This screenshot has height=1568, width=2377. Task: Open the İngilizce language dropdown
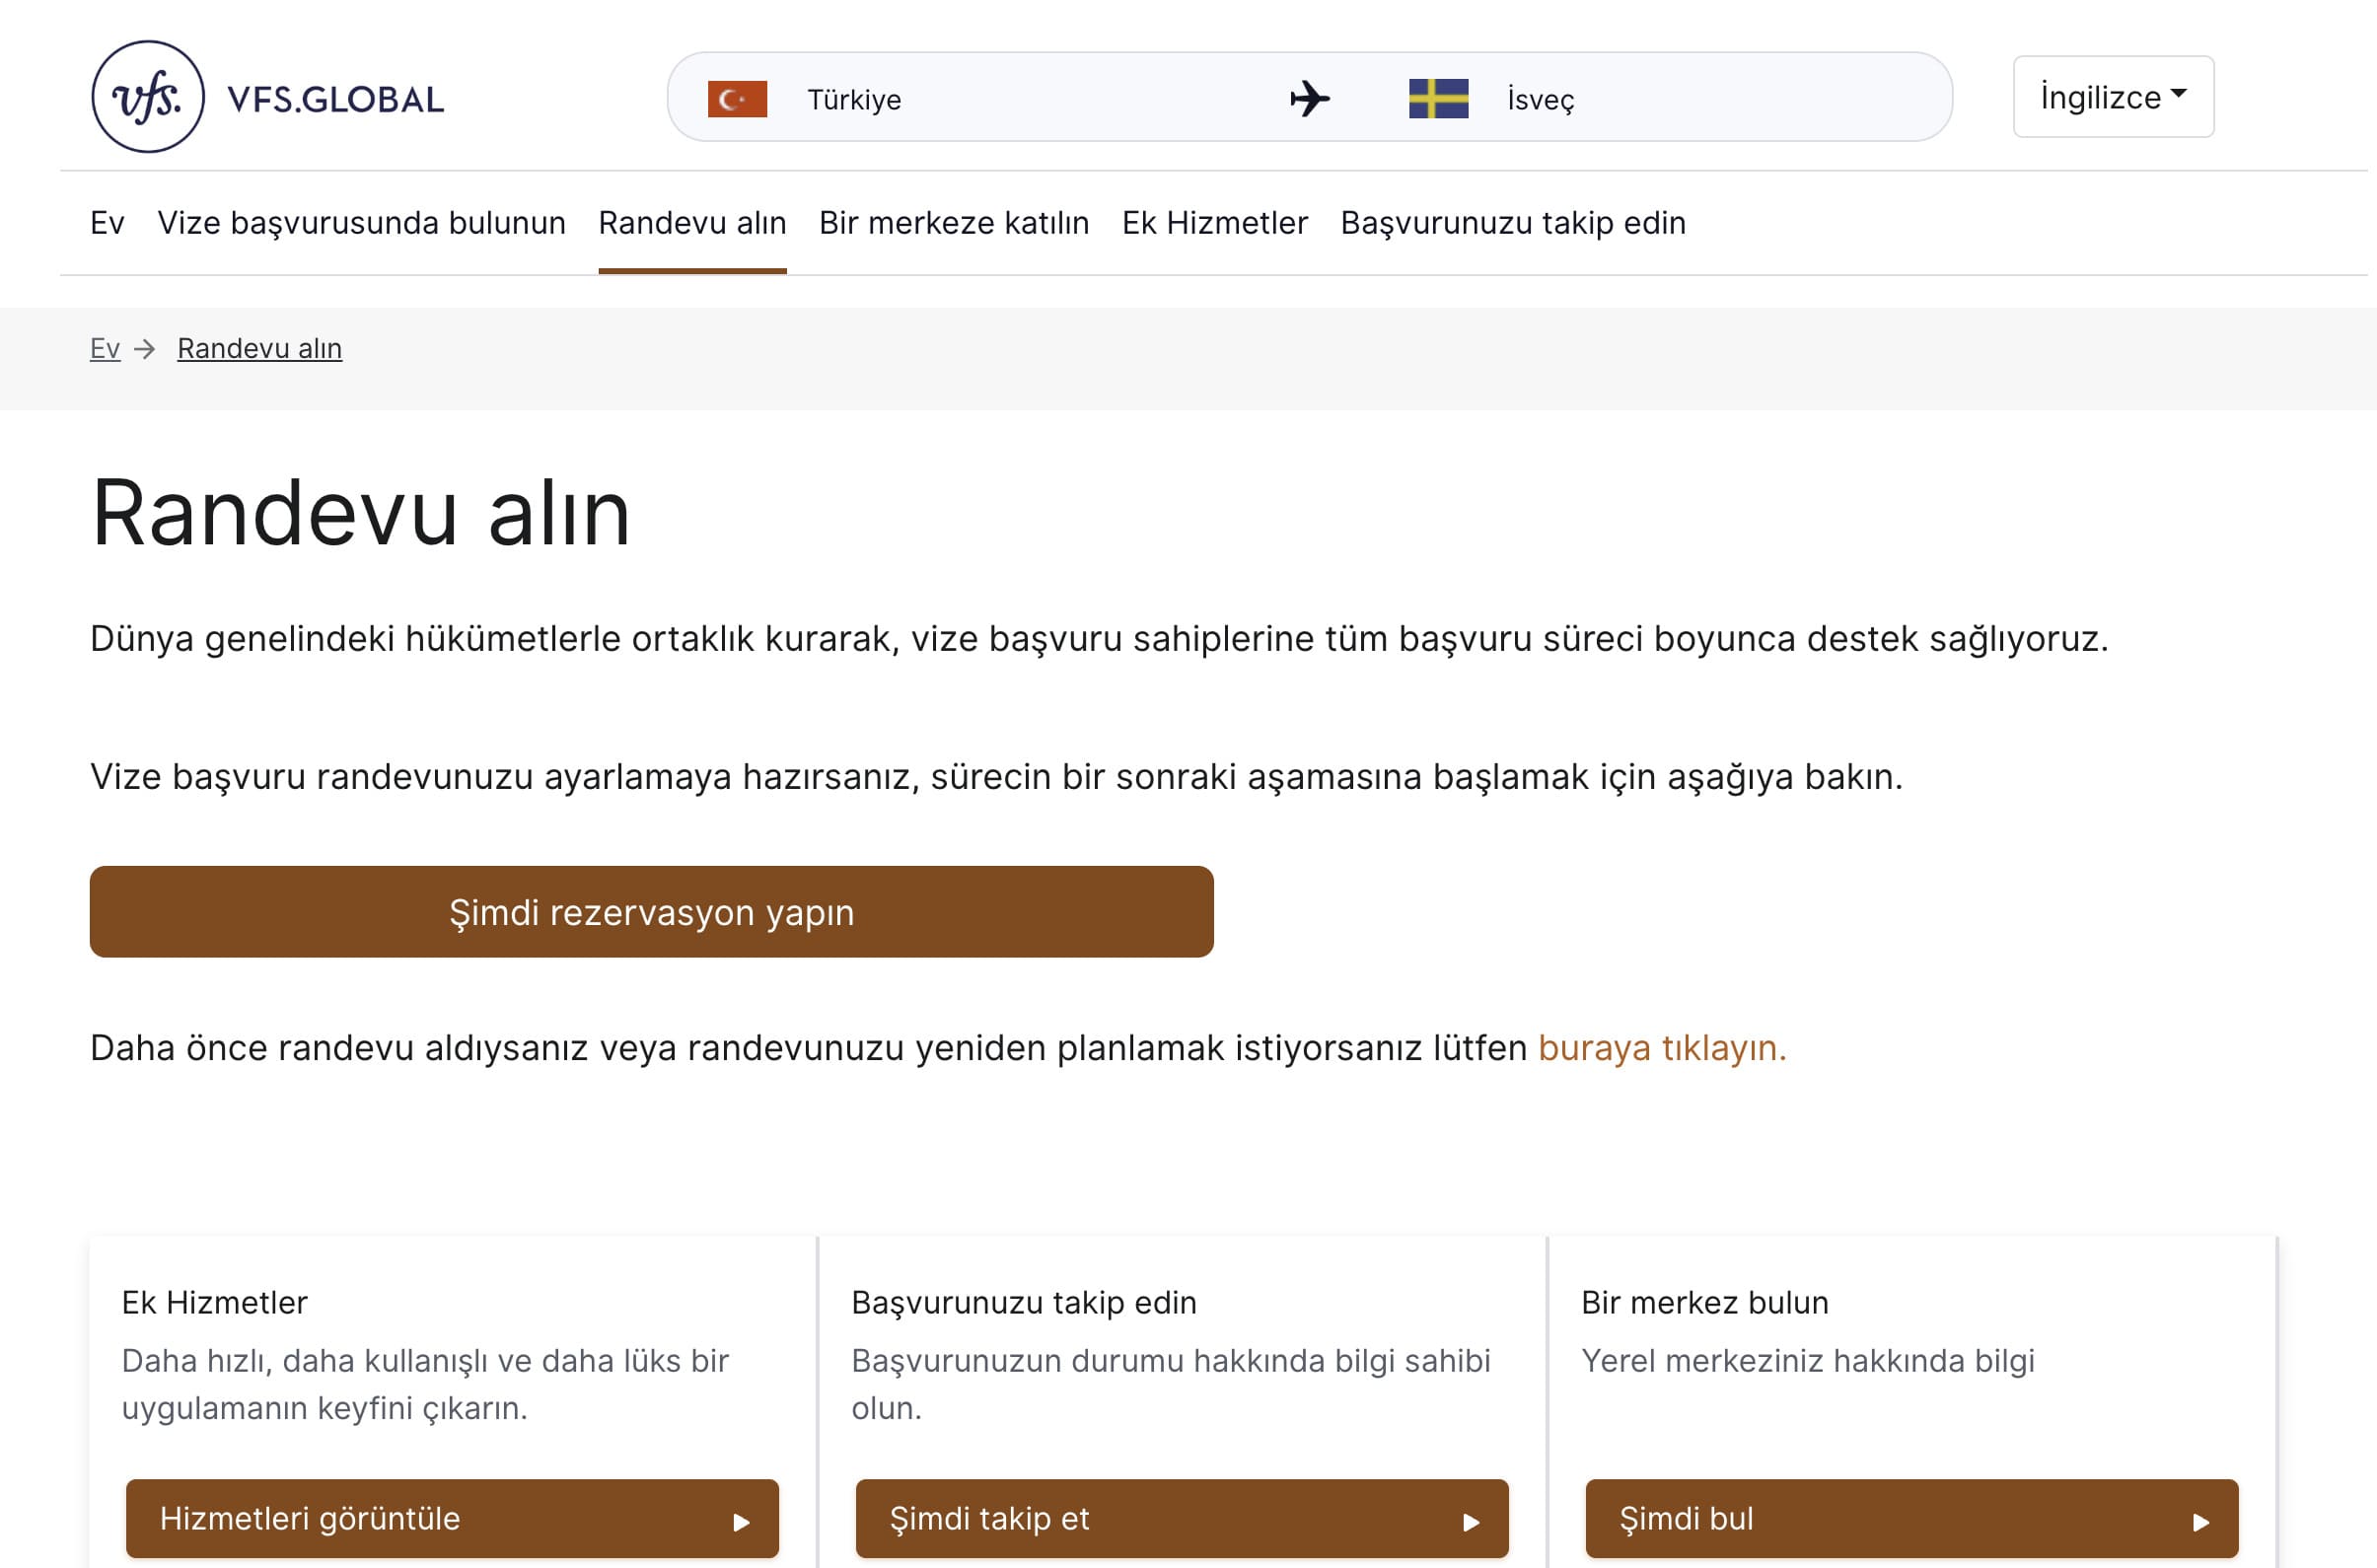tap(2112, 96)
